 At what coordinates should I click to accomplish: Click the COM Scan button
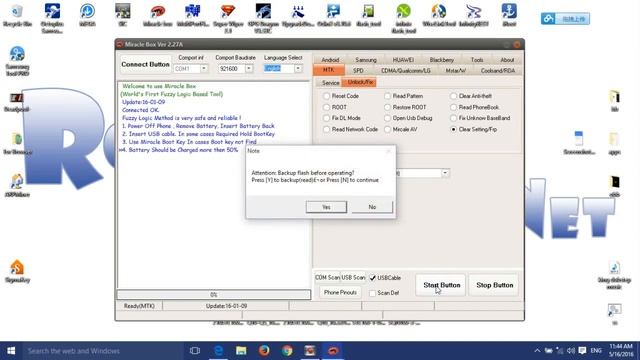327,278
